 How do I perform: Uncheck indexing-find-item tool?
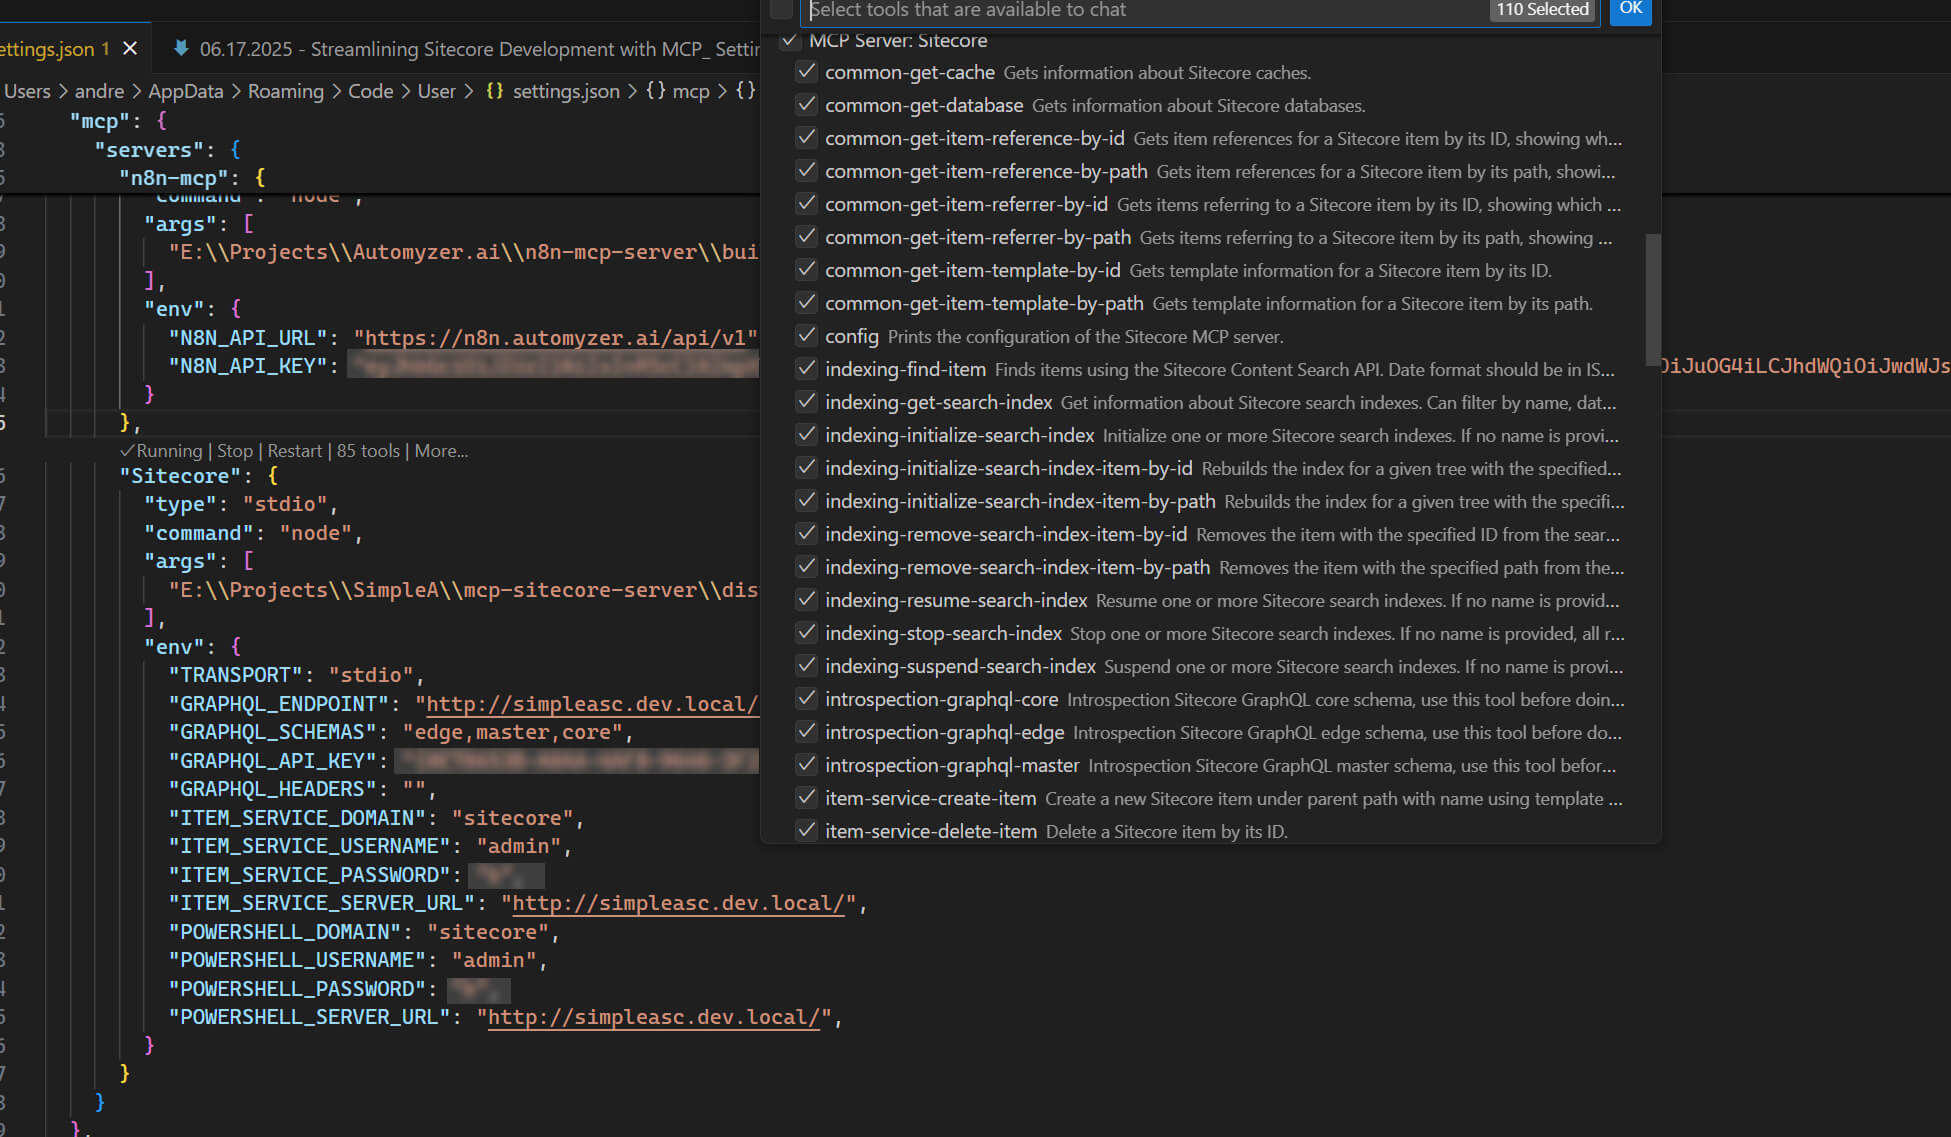tap(806, 369)
